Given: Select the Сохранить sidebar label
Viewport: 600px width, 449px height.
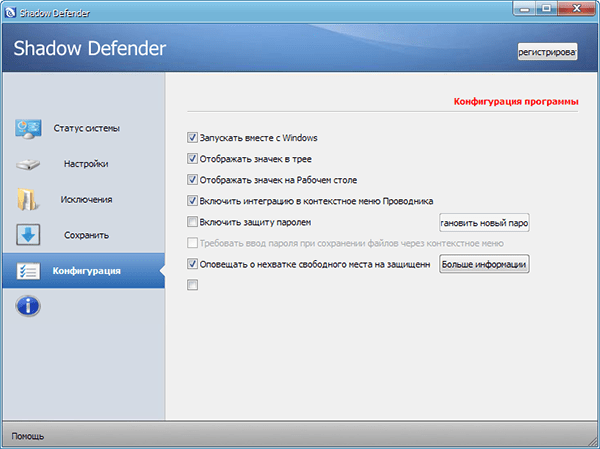Looking at the screenshot, I should click(86, 235).
